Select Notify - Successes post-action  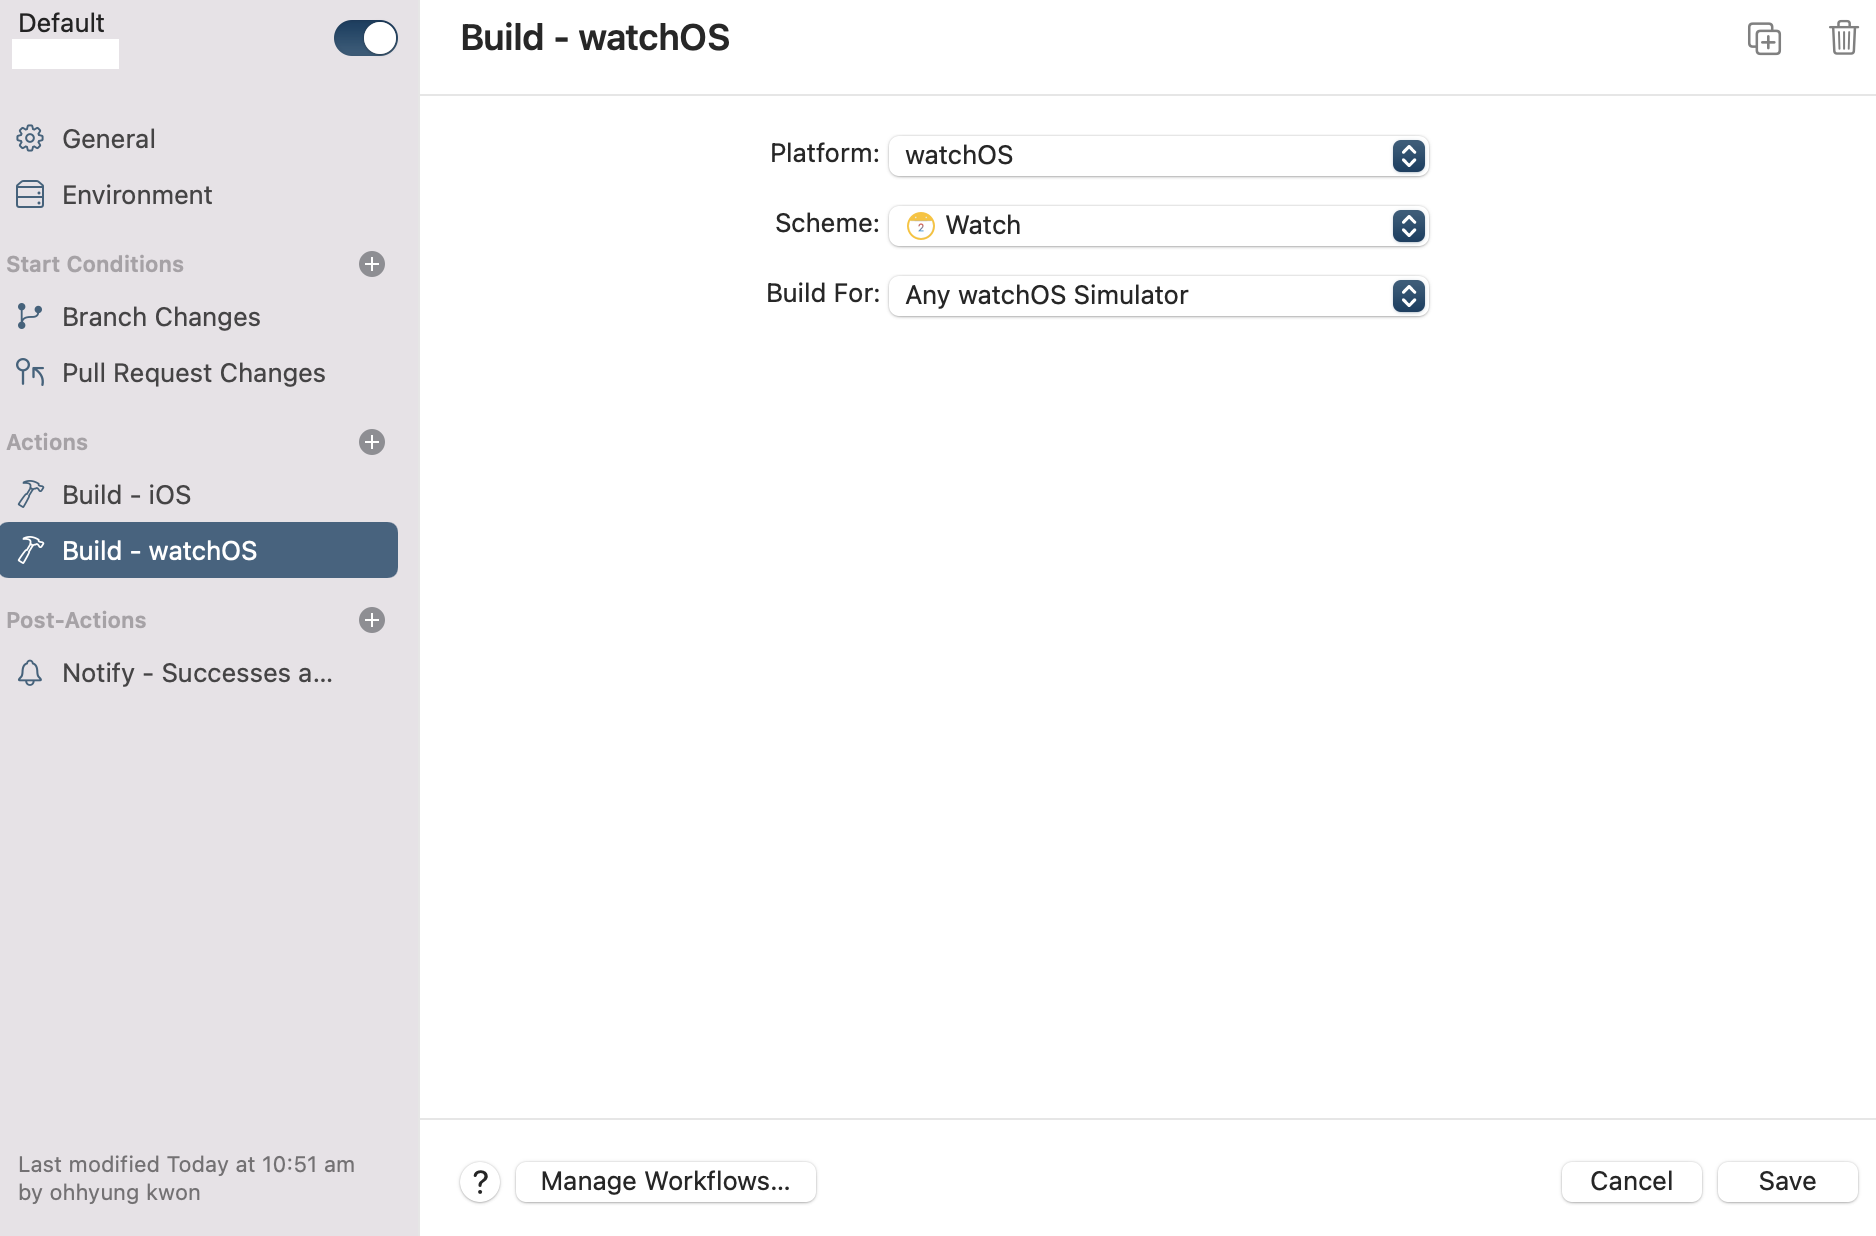[x=197, y=673]
